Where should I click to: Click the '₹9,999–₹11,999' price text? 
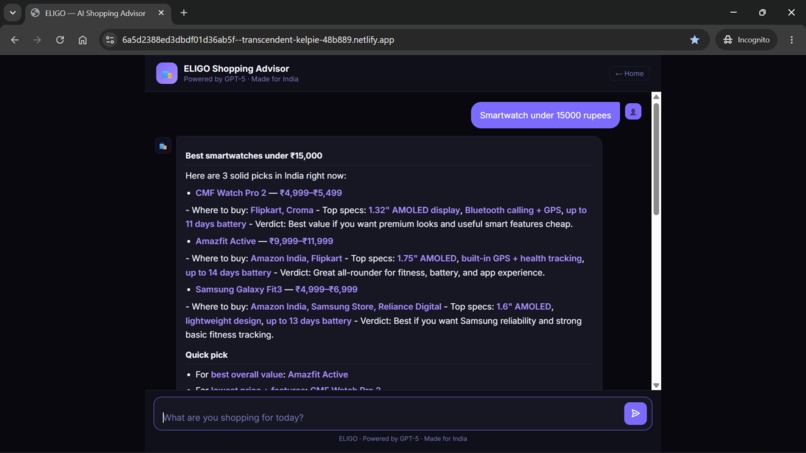(301, 241)
